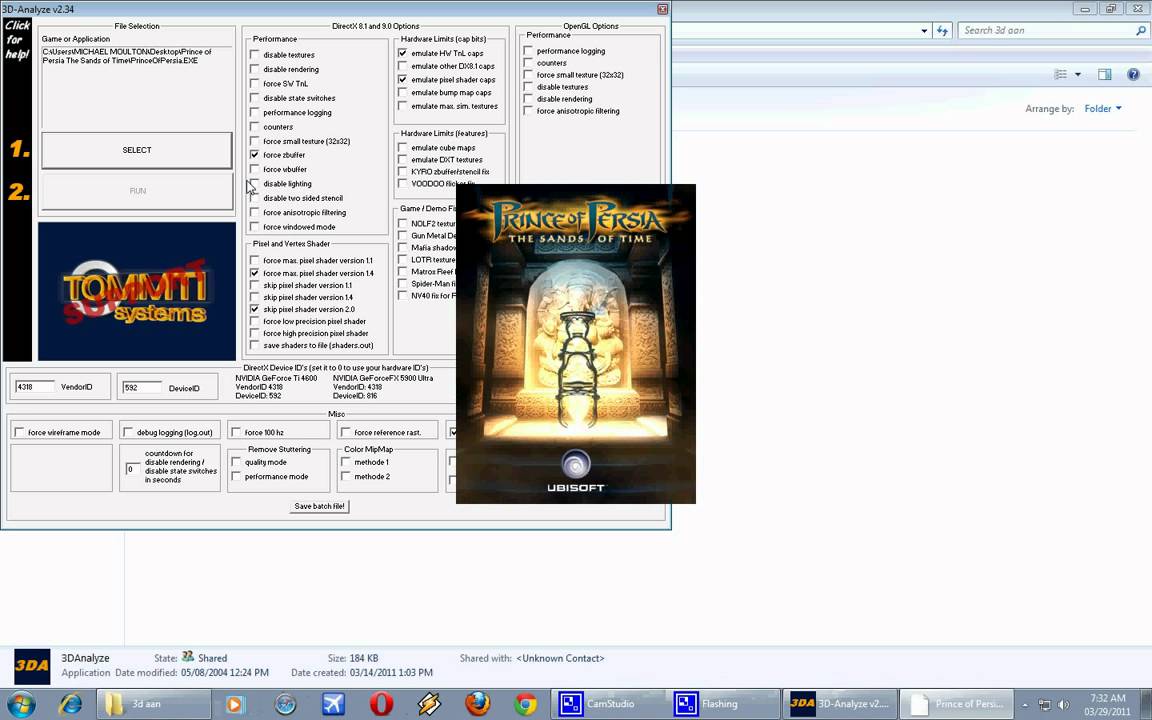
Task: Click 'NVIDIA GeForce Ti 4600' device text
Action: coord(276,378)
